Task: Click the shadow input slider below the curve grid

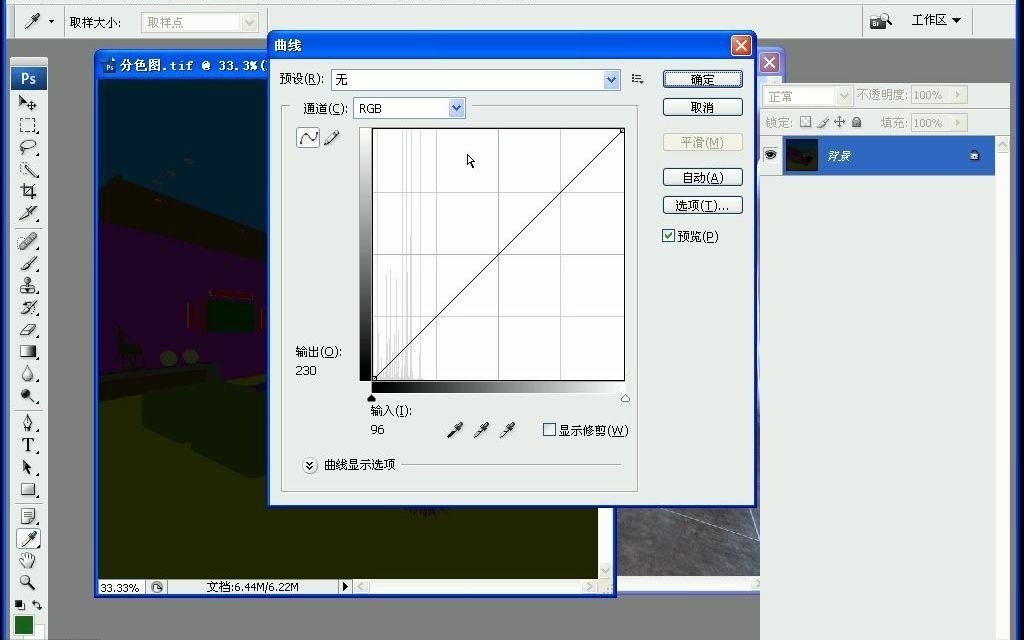Action: point(371,397)
